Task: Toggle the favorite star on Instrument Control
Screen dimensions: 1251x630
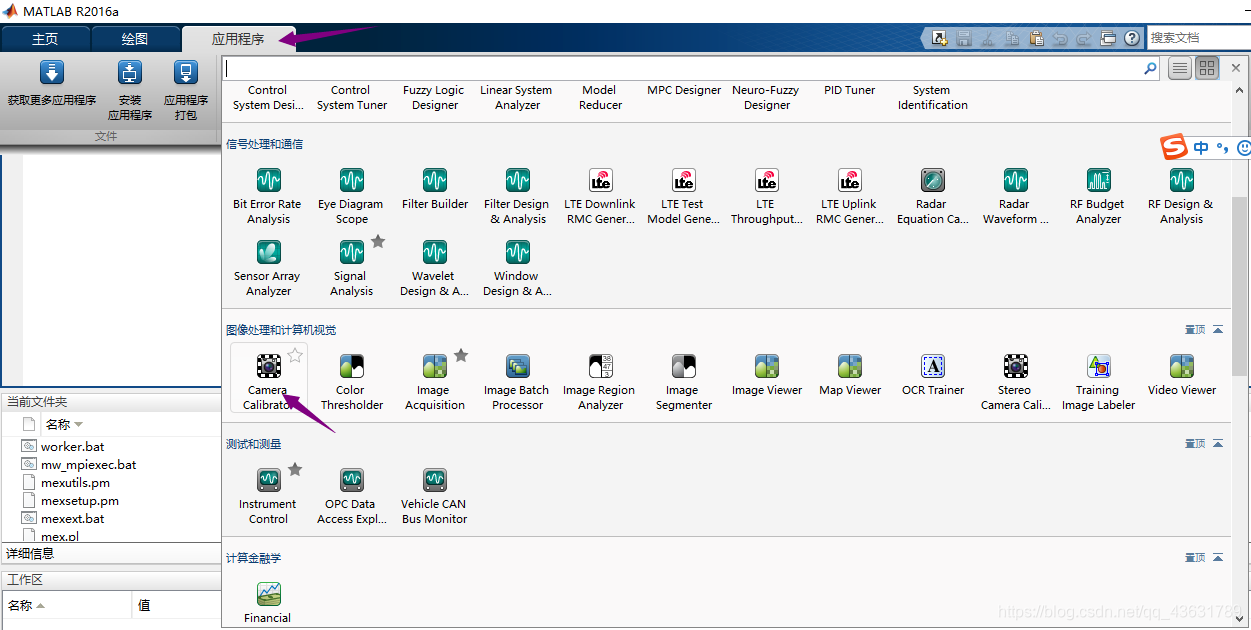Action: 295,469
